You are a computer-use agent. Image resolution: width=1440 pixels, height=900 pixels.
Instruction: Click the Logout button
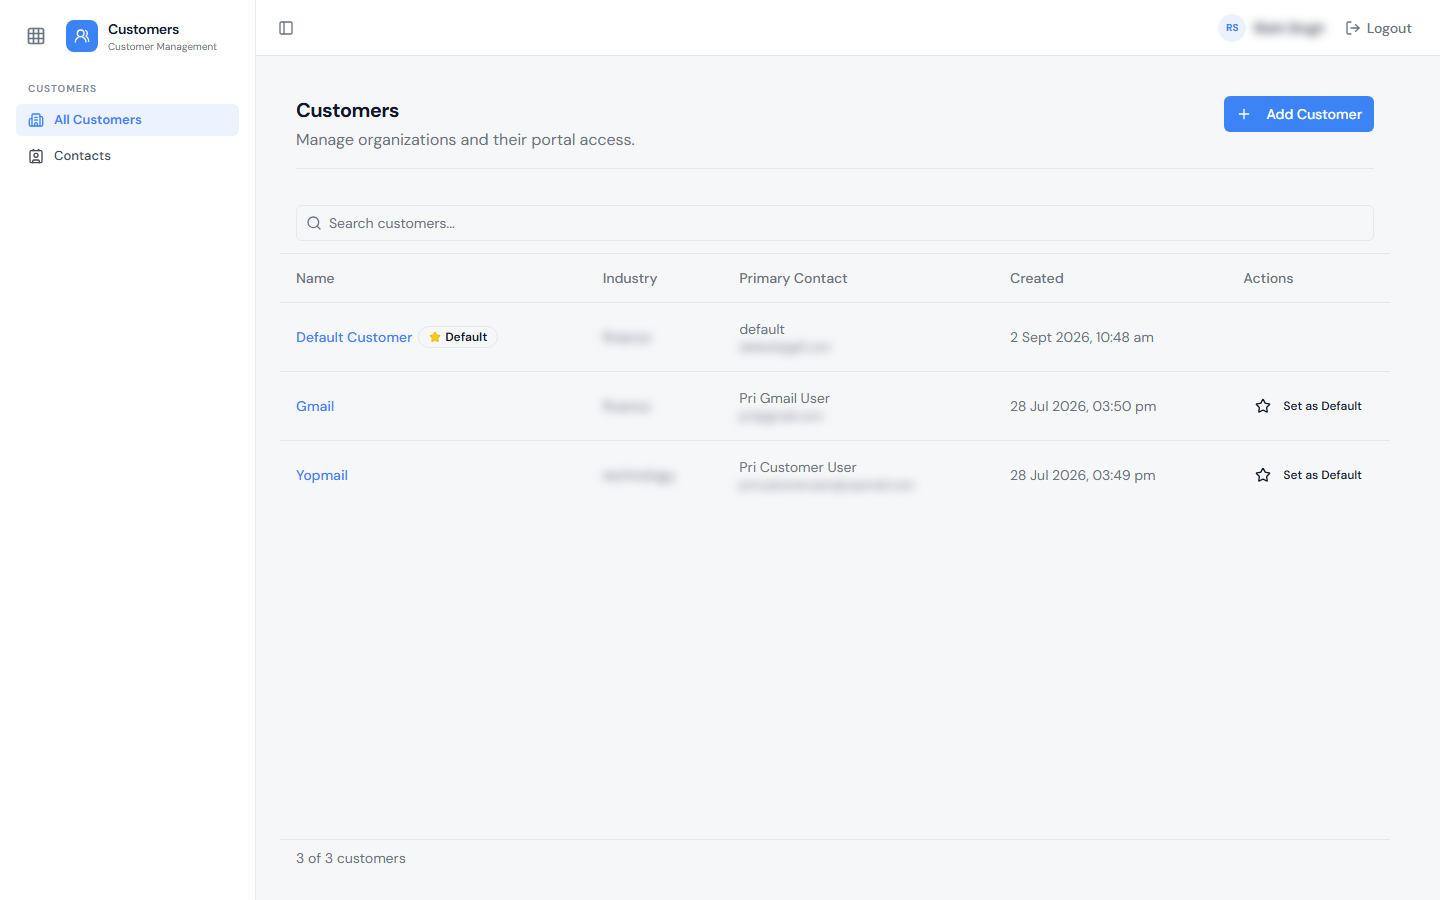(1378, 28)
